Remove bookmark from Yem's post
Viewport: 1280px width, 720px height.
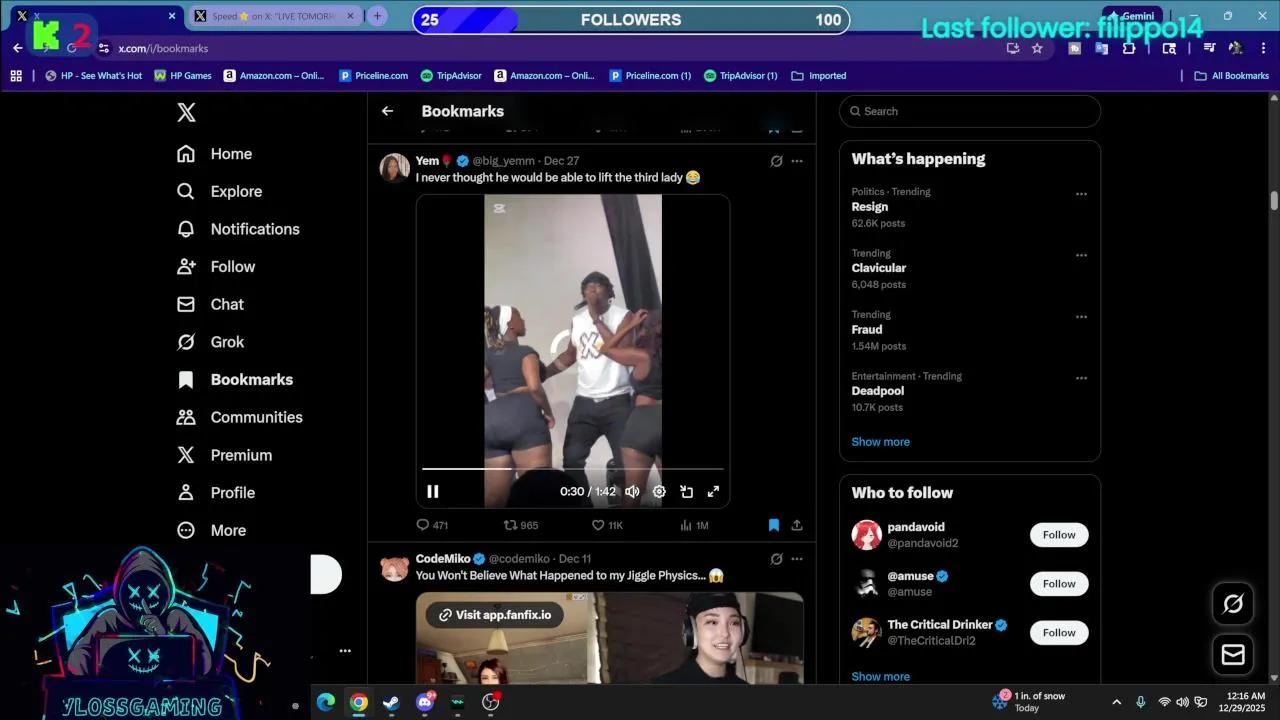click(x=774, y=525)
